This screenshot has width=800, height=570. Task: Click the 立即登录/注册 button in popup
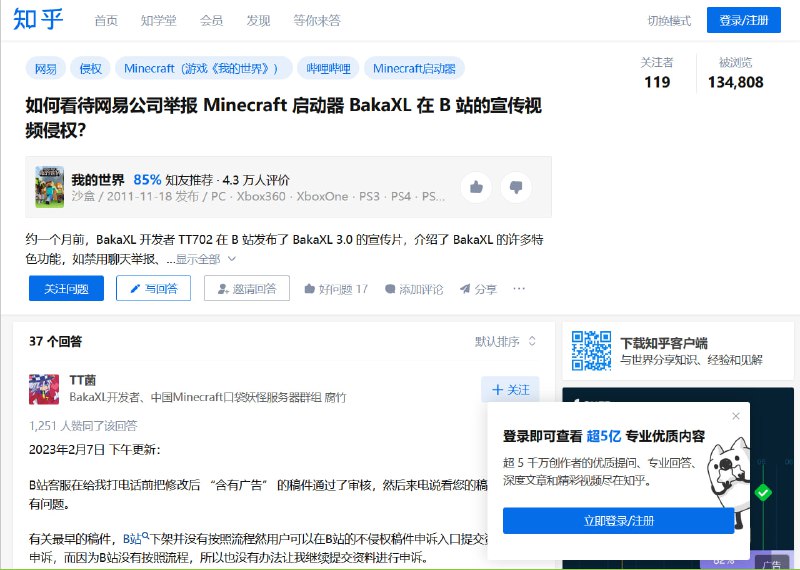[618, 521]
